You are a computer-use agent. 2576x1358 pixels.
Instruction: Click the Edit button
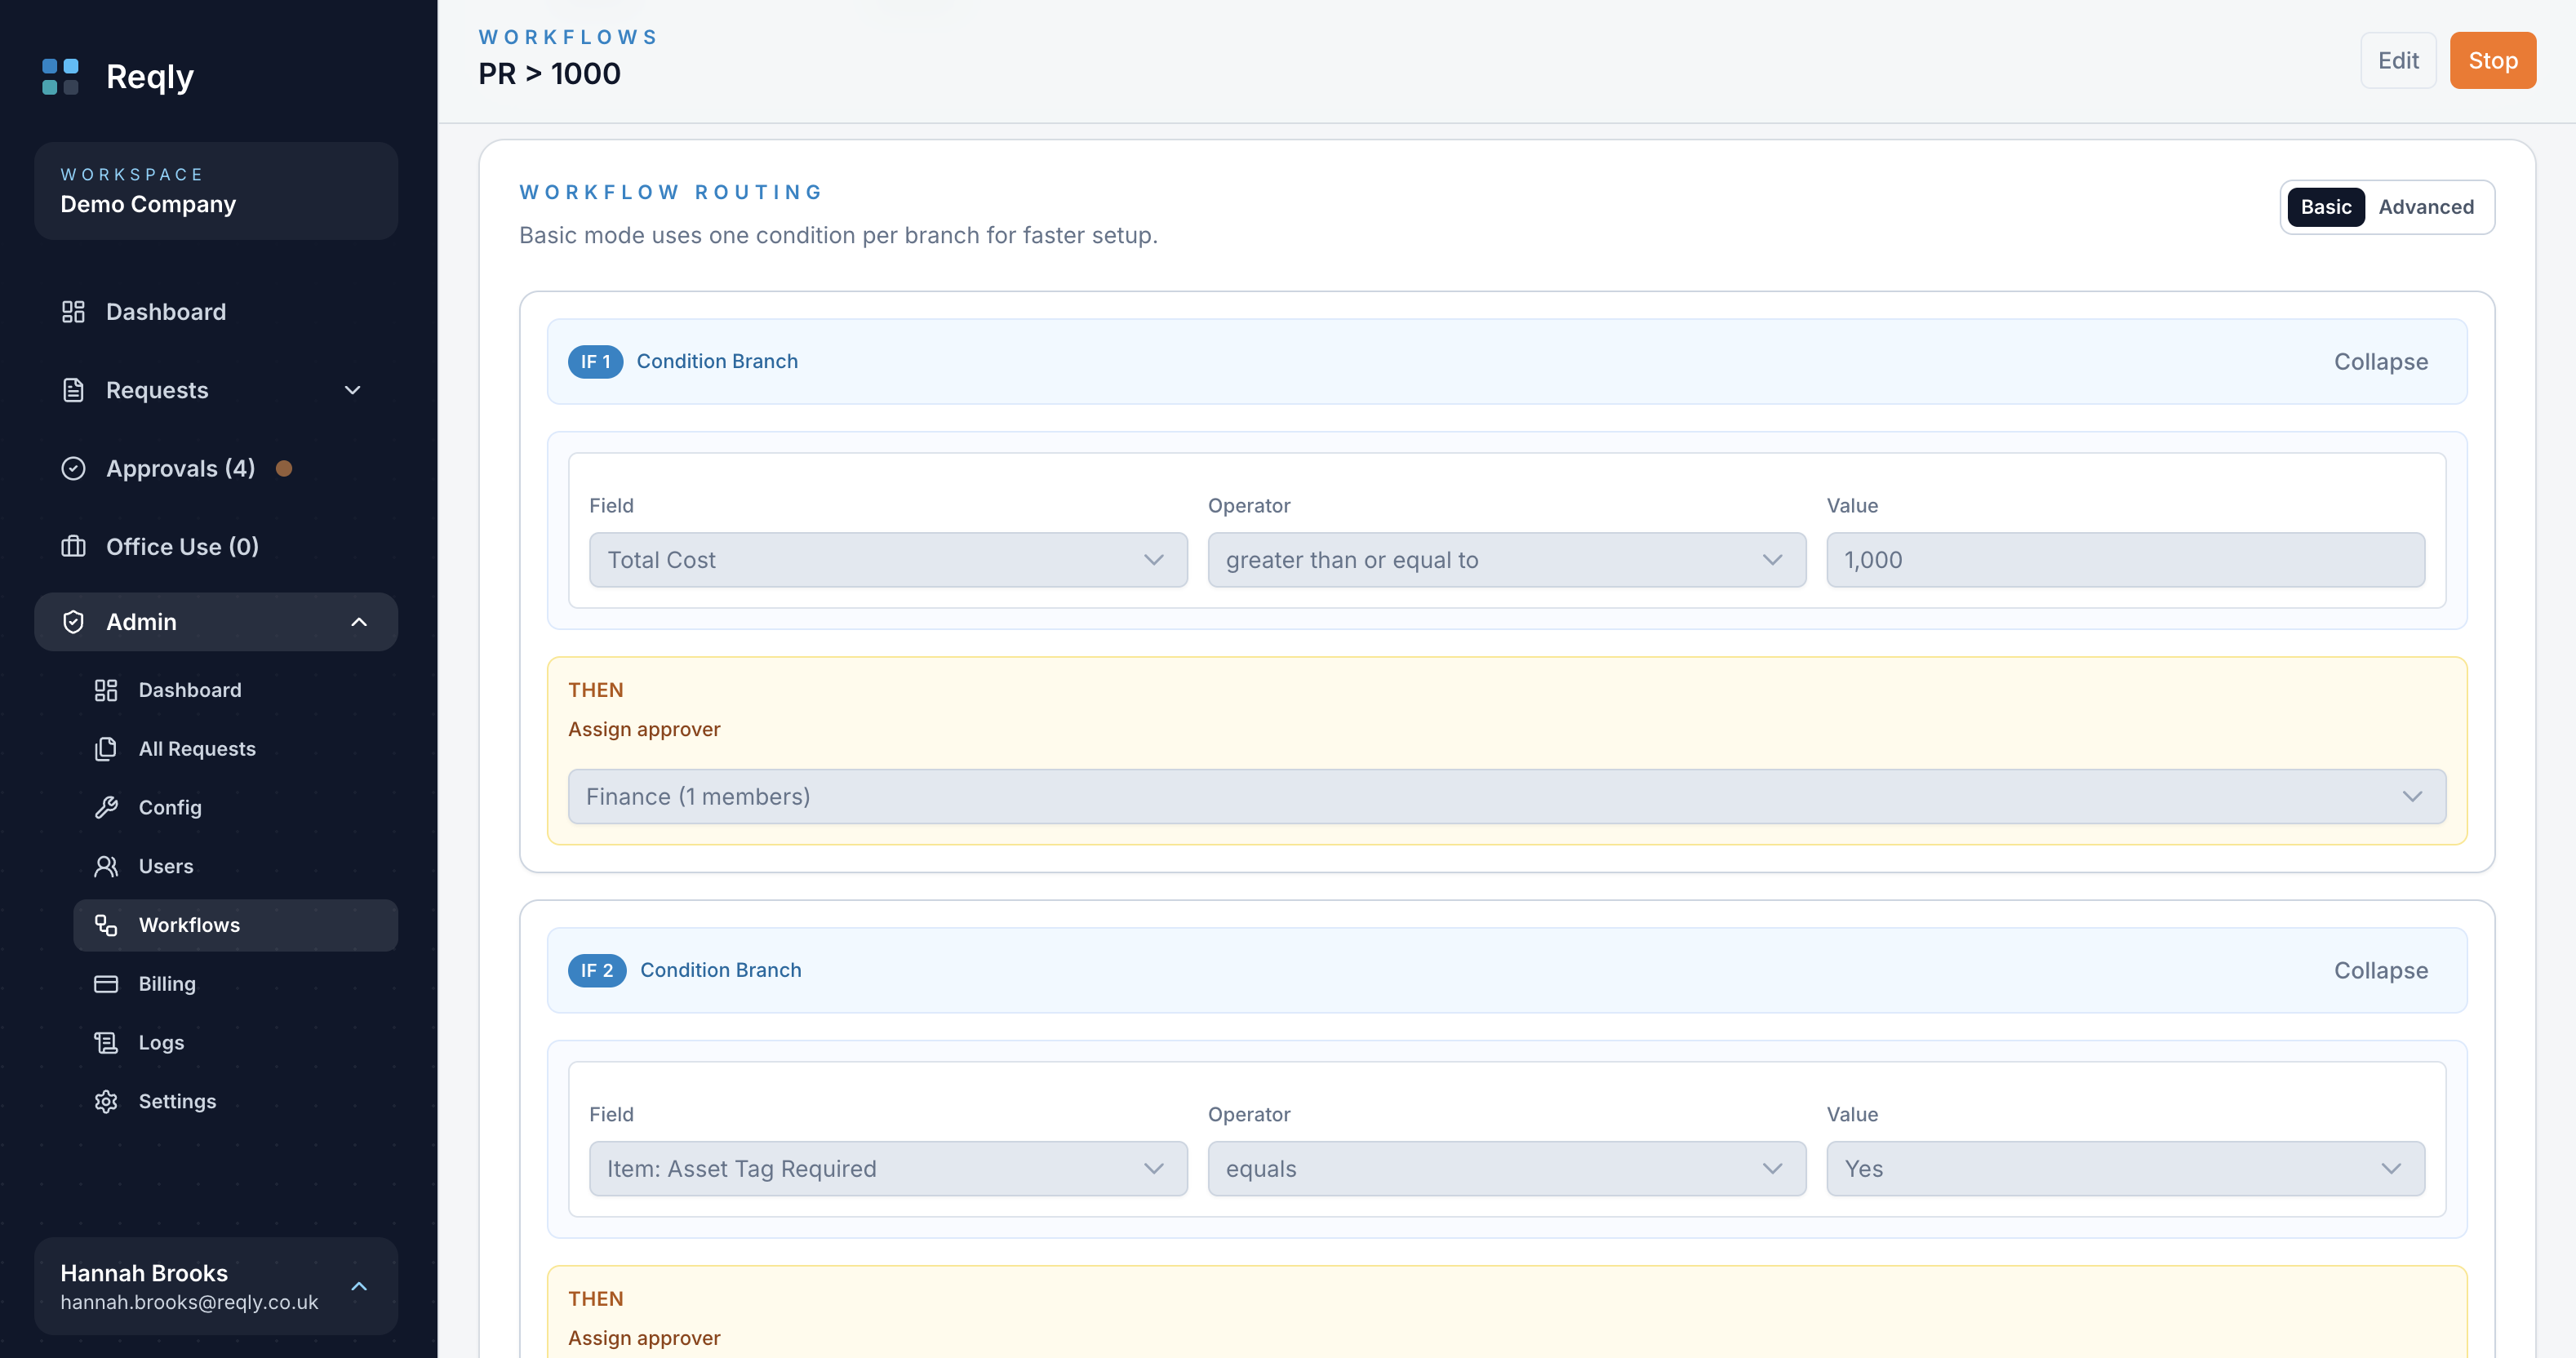(2398, 60)
